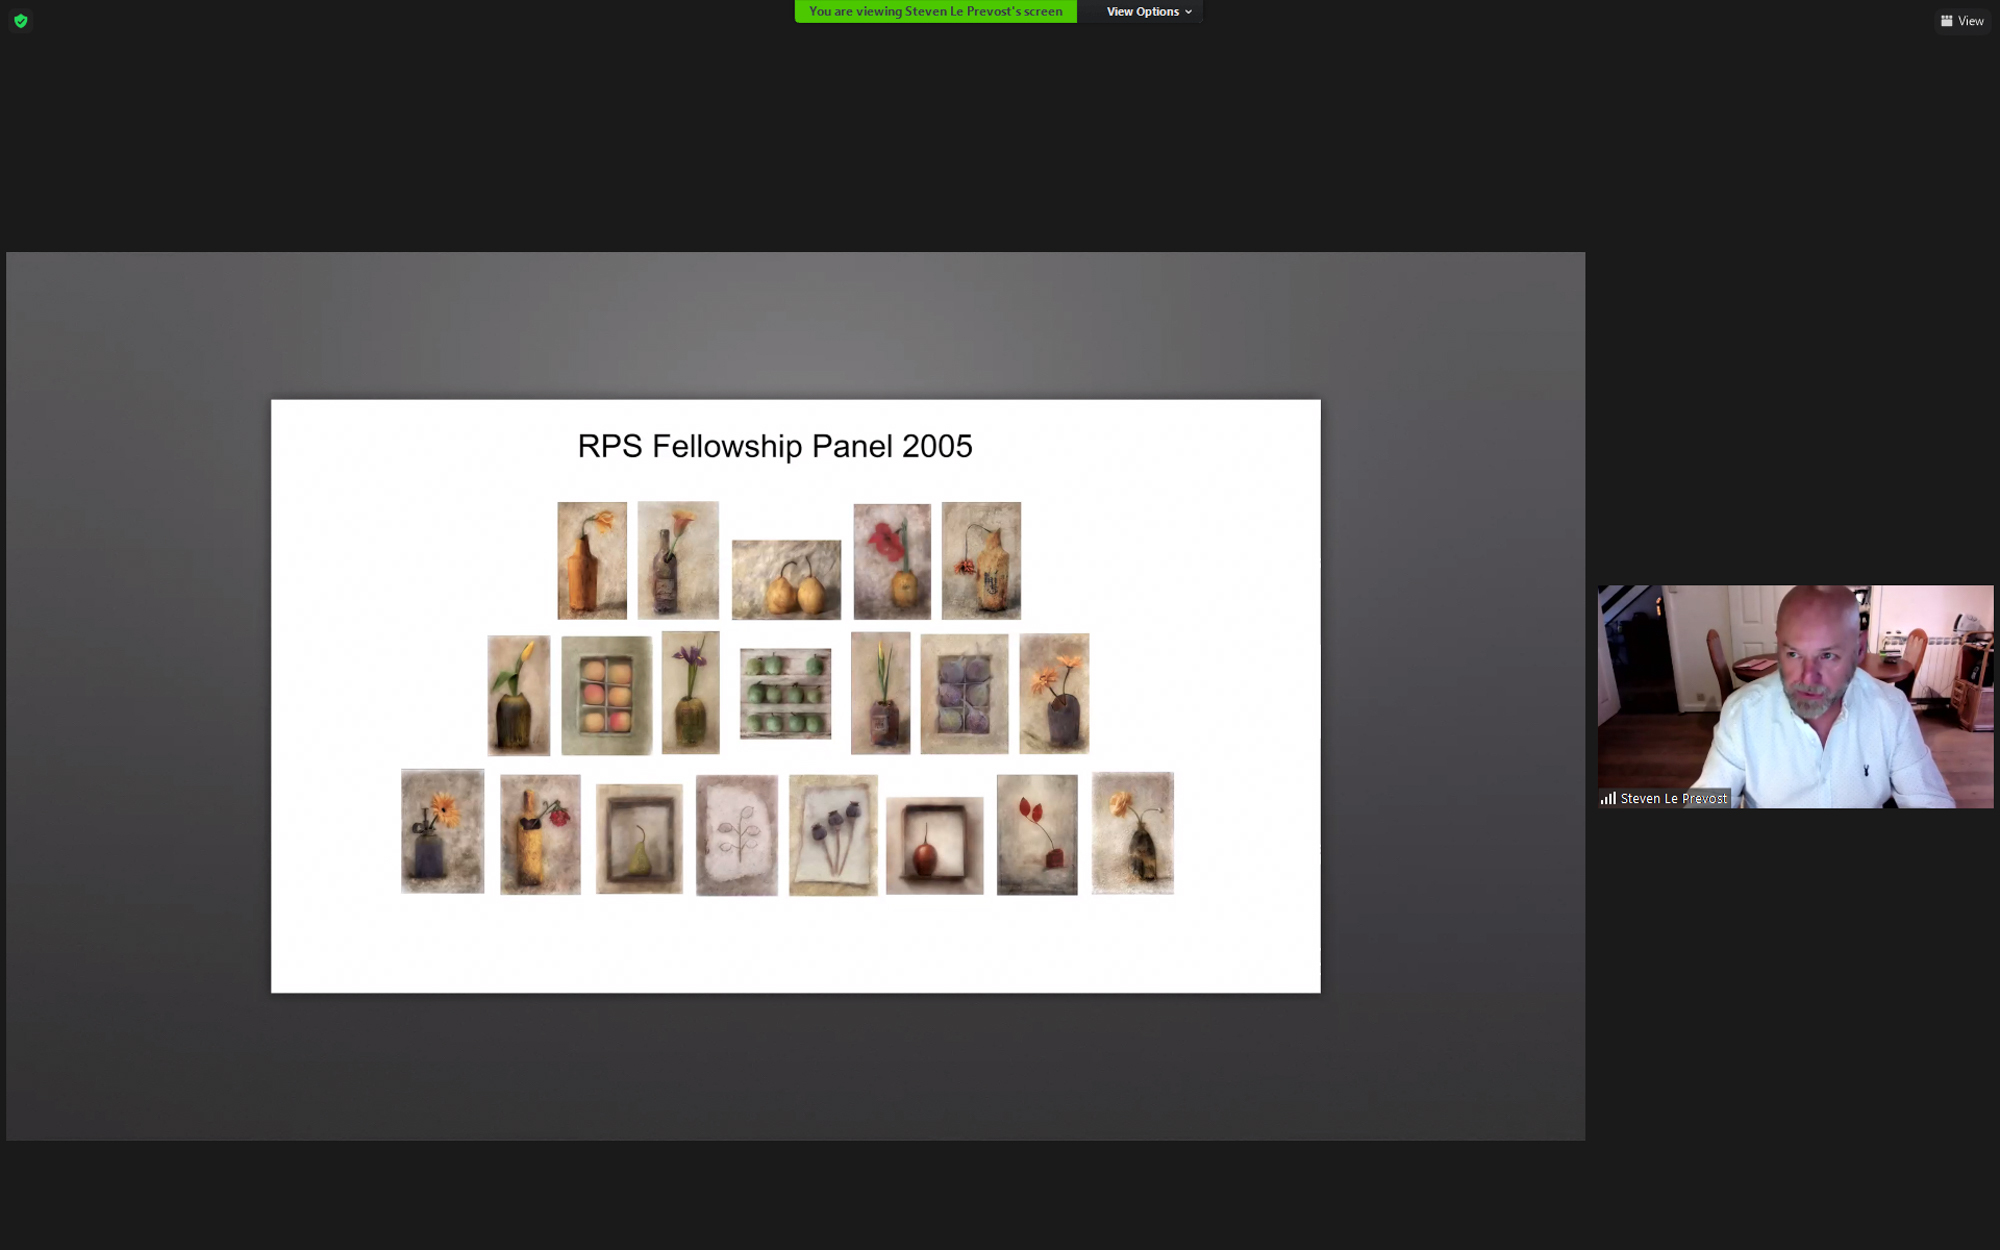2000x1250 pixels.
Task: Select the red leaves stem photo
Action: coord(1037,834)
